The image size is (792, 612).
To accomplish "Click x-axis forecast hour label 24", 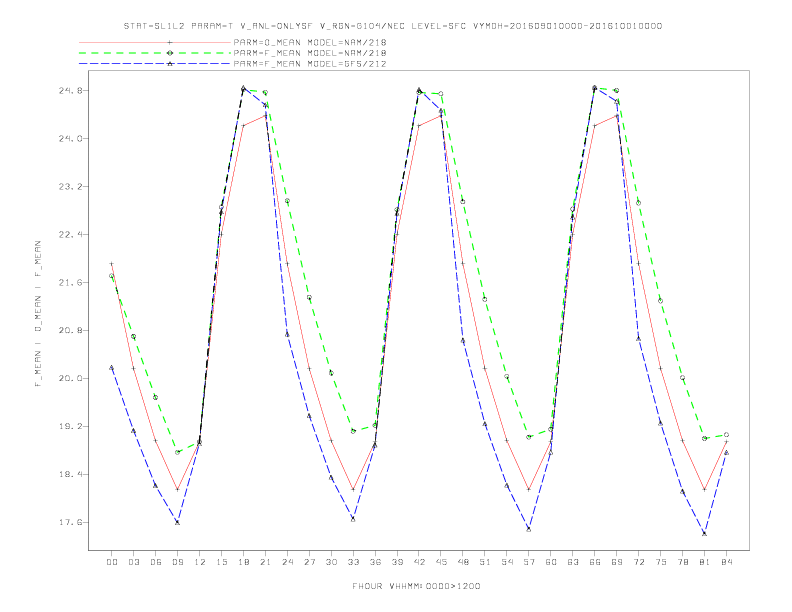I will (x=287, y=562).
